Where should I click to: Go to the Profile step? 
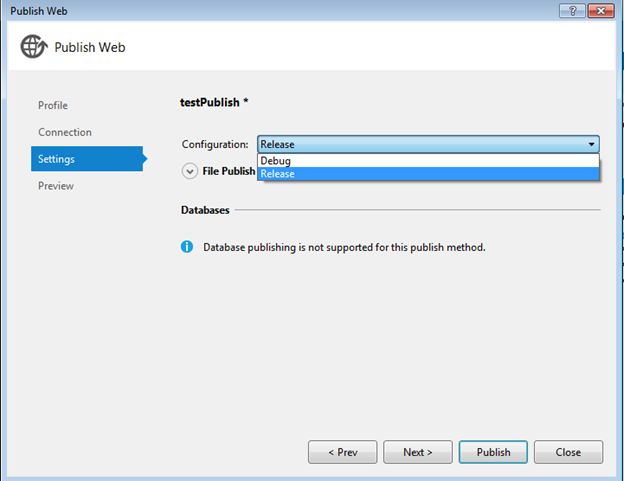tap(53, 105)
